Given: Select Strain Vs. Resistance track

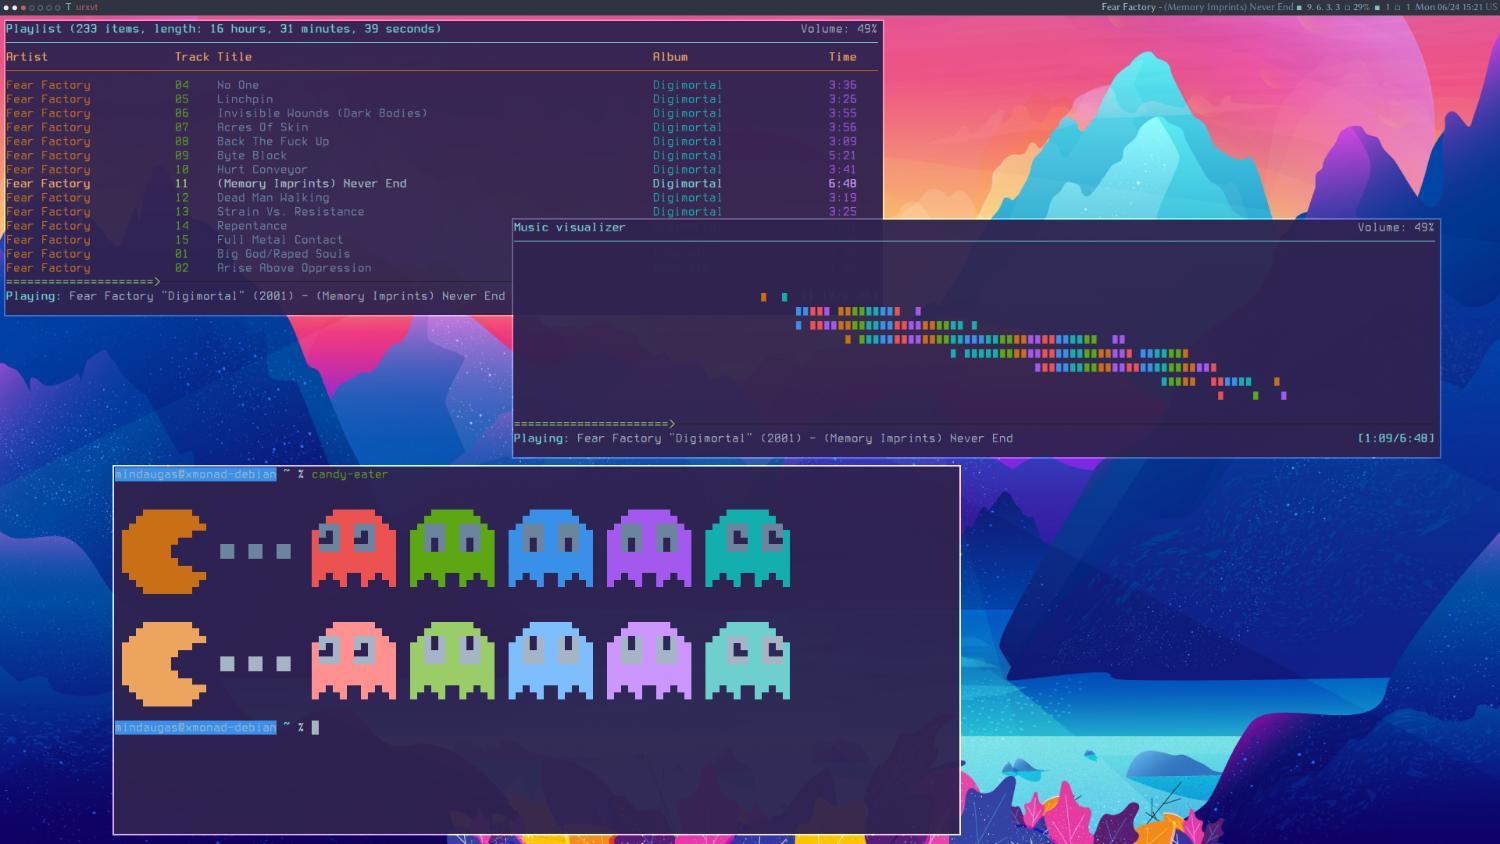Looking at the screenshot, I should click(431, 211).
